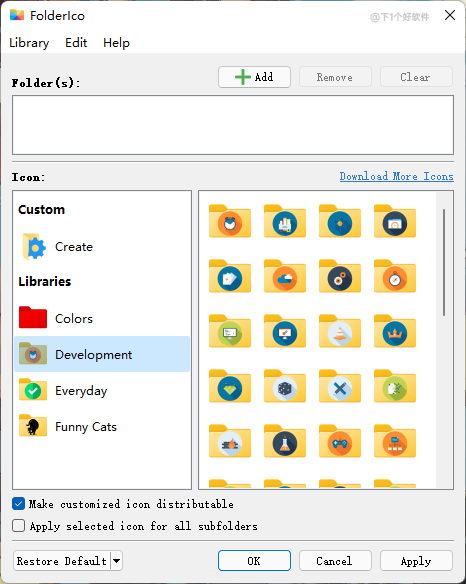Select the compass folder icon

[395, 276]
